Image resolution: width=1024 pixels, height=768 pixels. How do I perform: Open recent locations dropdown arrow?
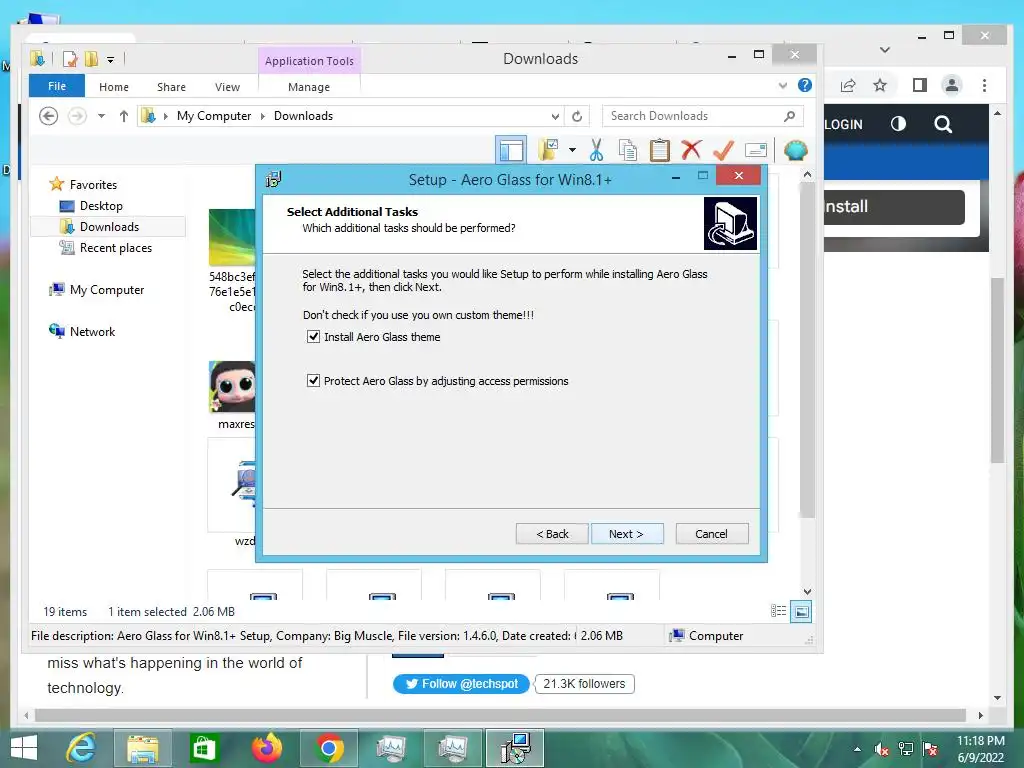[101, 116]
